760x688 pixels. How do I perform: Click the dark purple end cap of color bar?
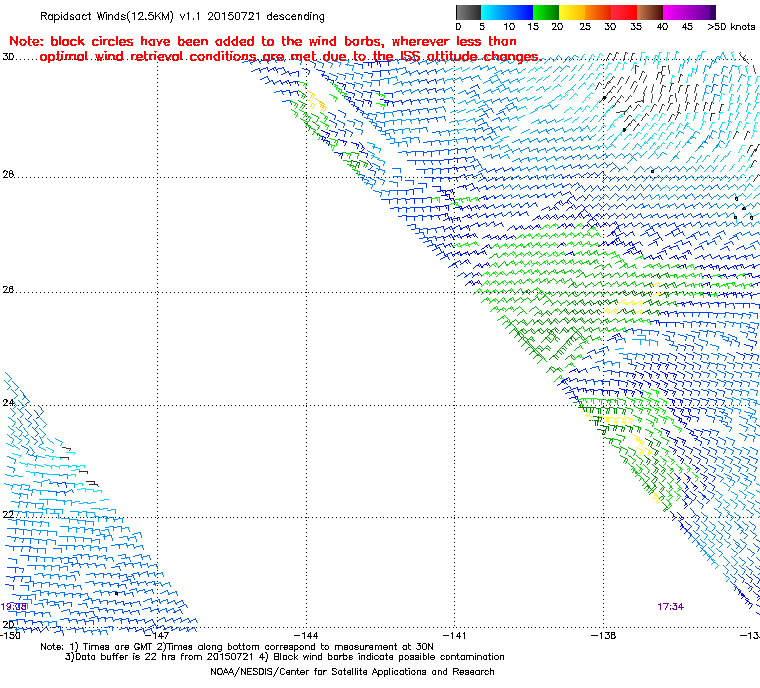[713, 12]
